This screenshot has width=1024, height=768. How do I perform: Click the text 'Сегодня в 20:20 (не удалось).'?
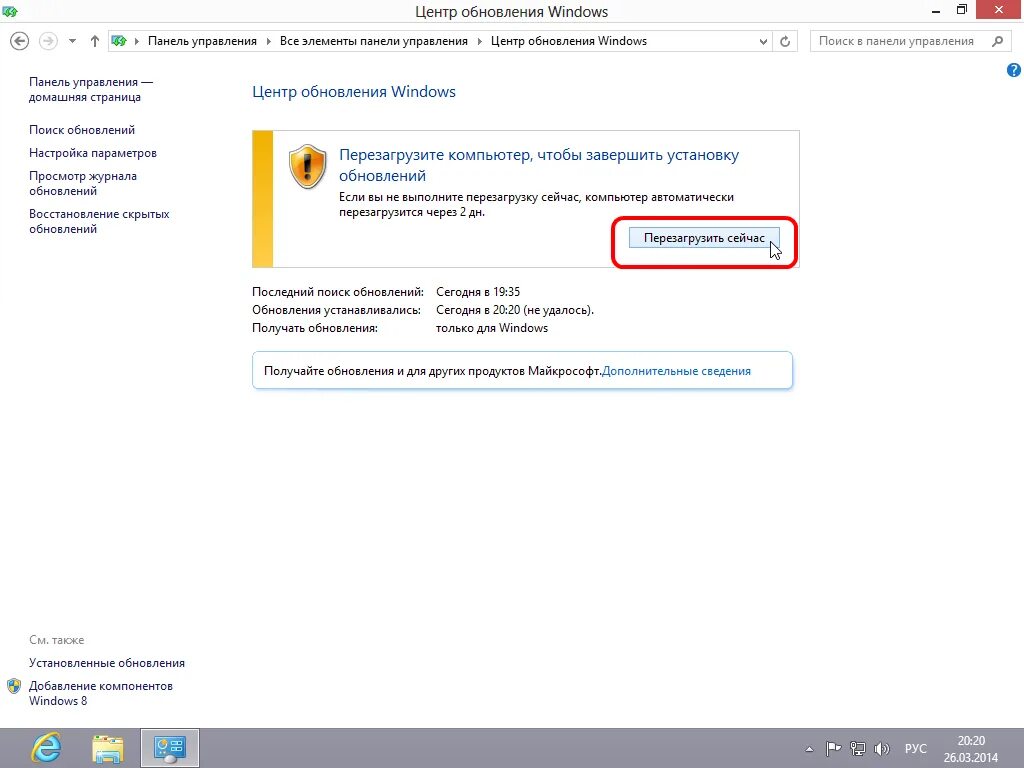(515, 310)
